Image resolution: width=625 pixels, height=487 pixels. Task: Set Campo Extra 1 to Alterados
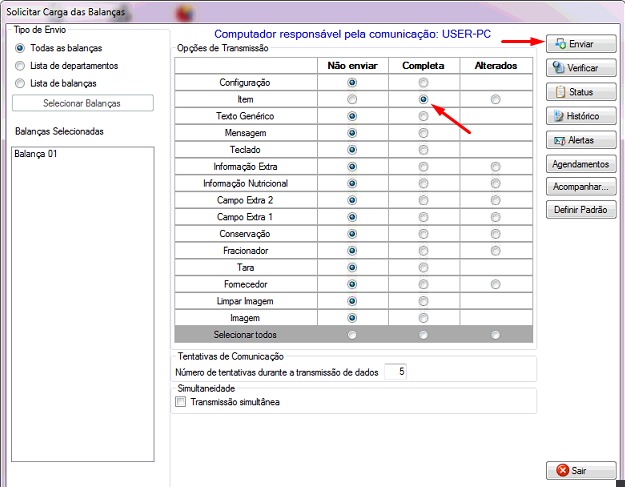(495, 217)
